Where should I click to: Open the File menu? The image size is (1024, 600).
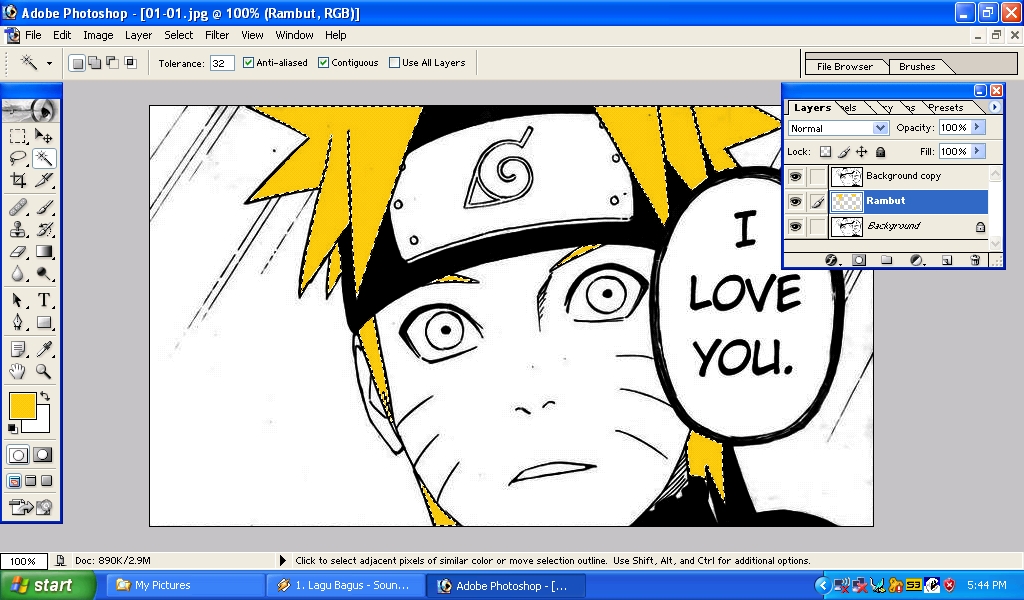tap(33, 35)
